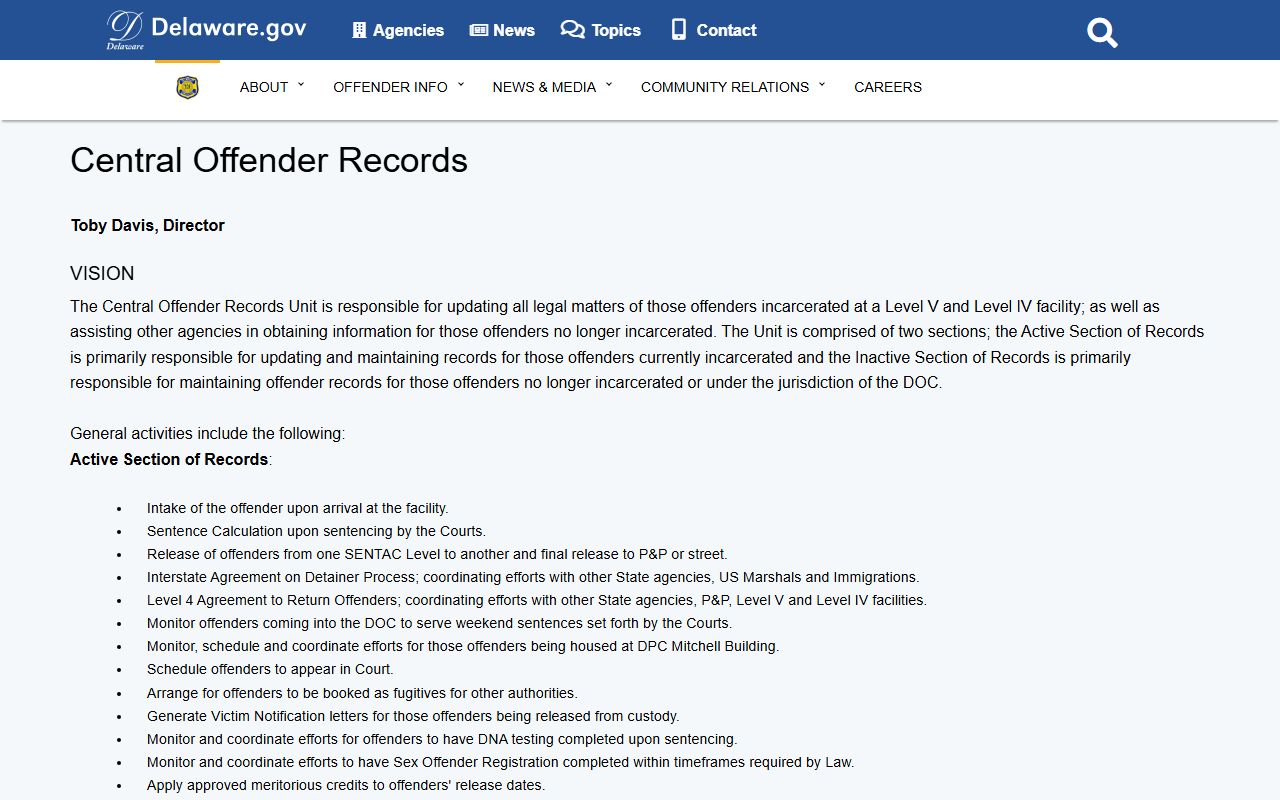Click the bullet about weekend sentences
This screenshot has height=800, width=1280.
439,623
